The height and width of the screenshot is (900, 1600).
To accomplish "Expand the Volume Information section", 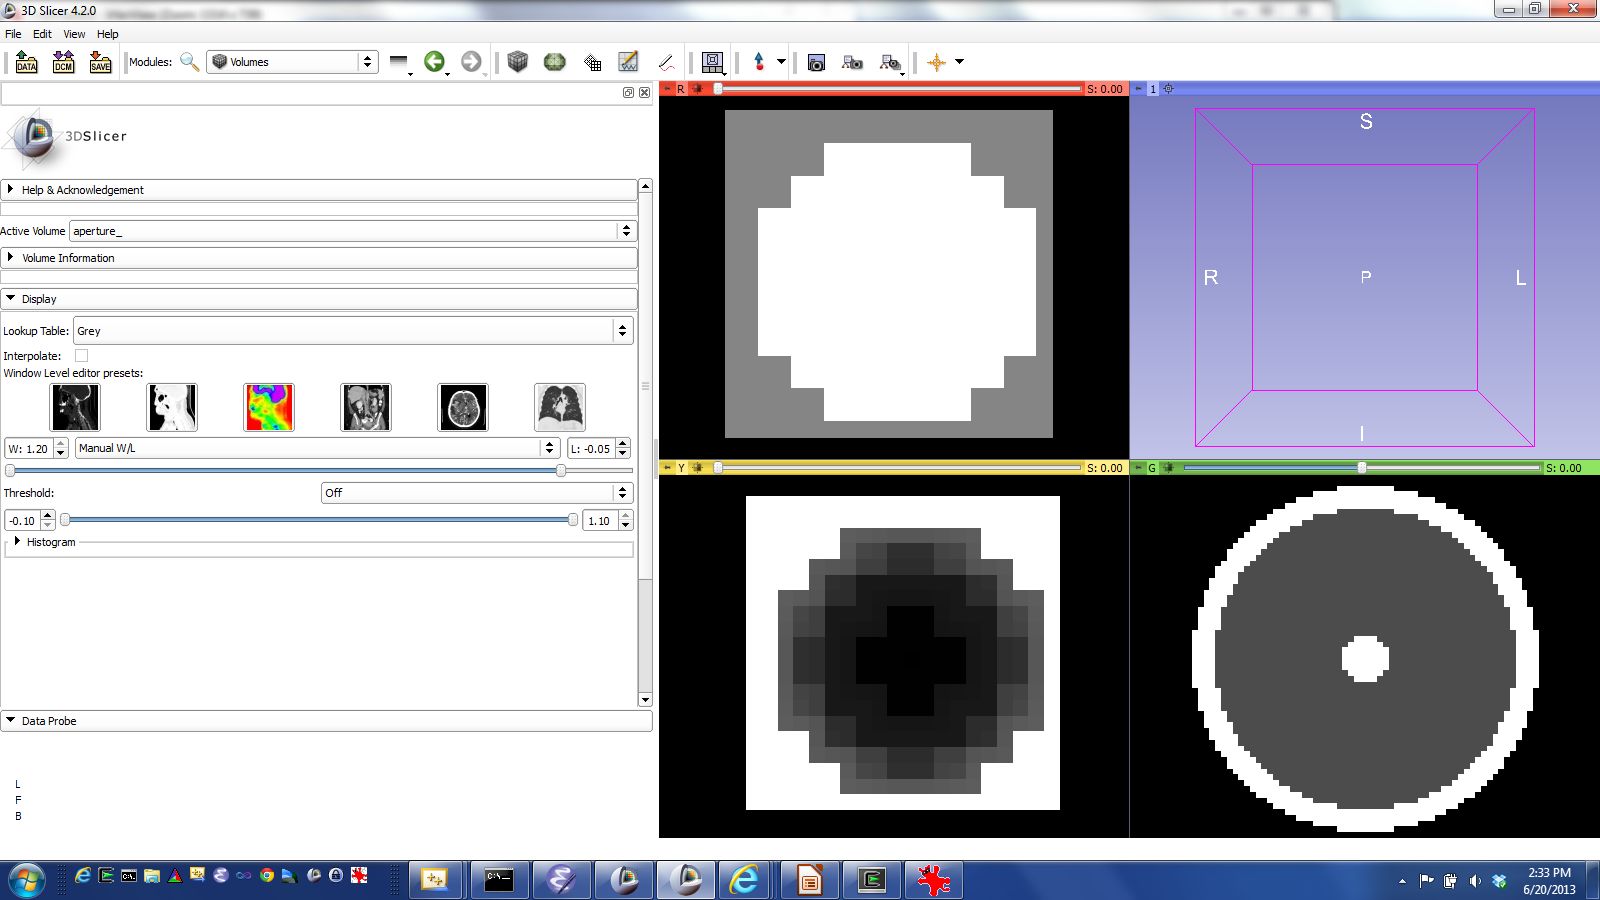I will pos(68,258).
